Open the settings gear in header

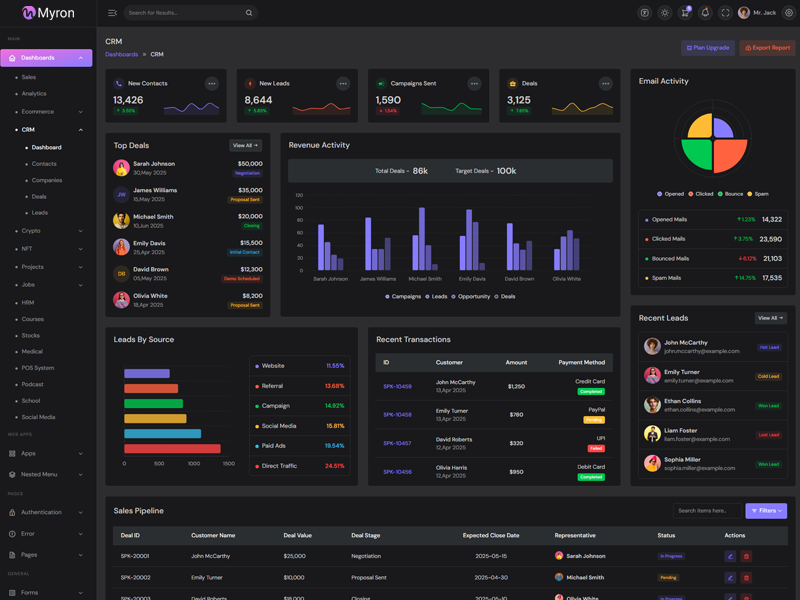point(788,13)
